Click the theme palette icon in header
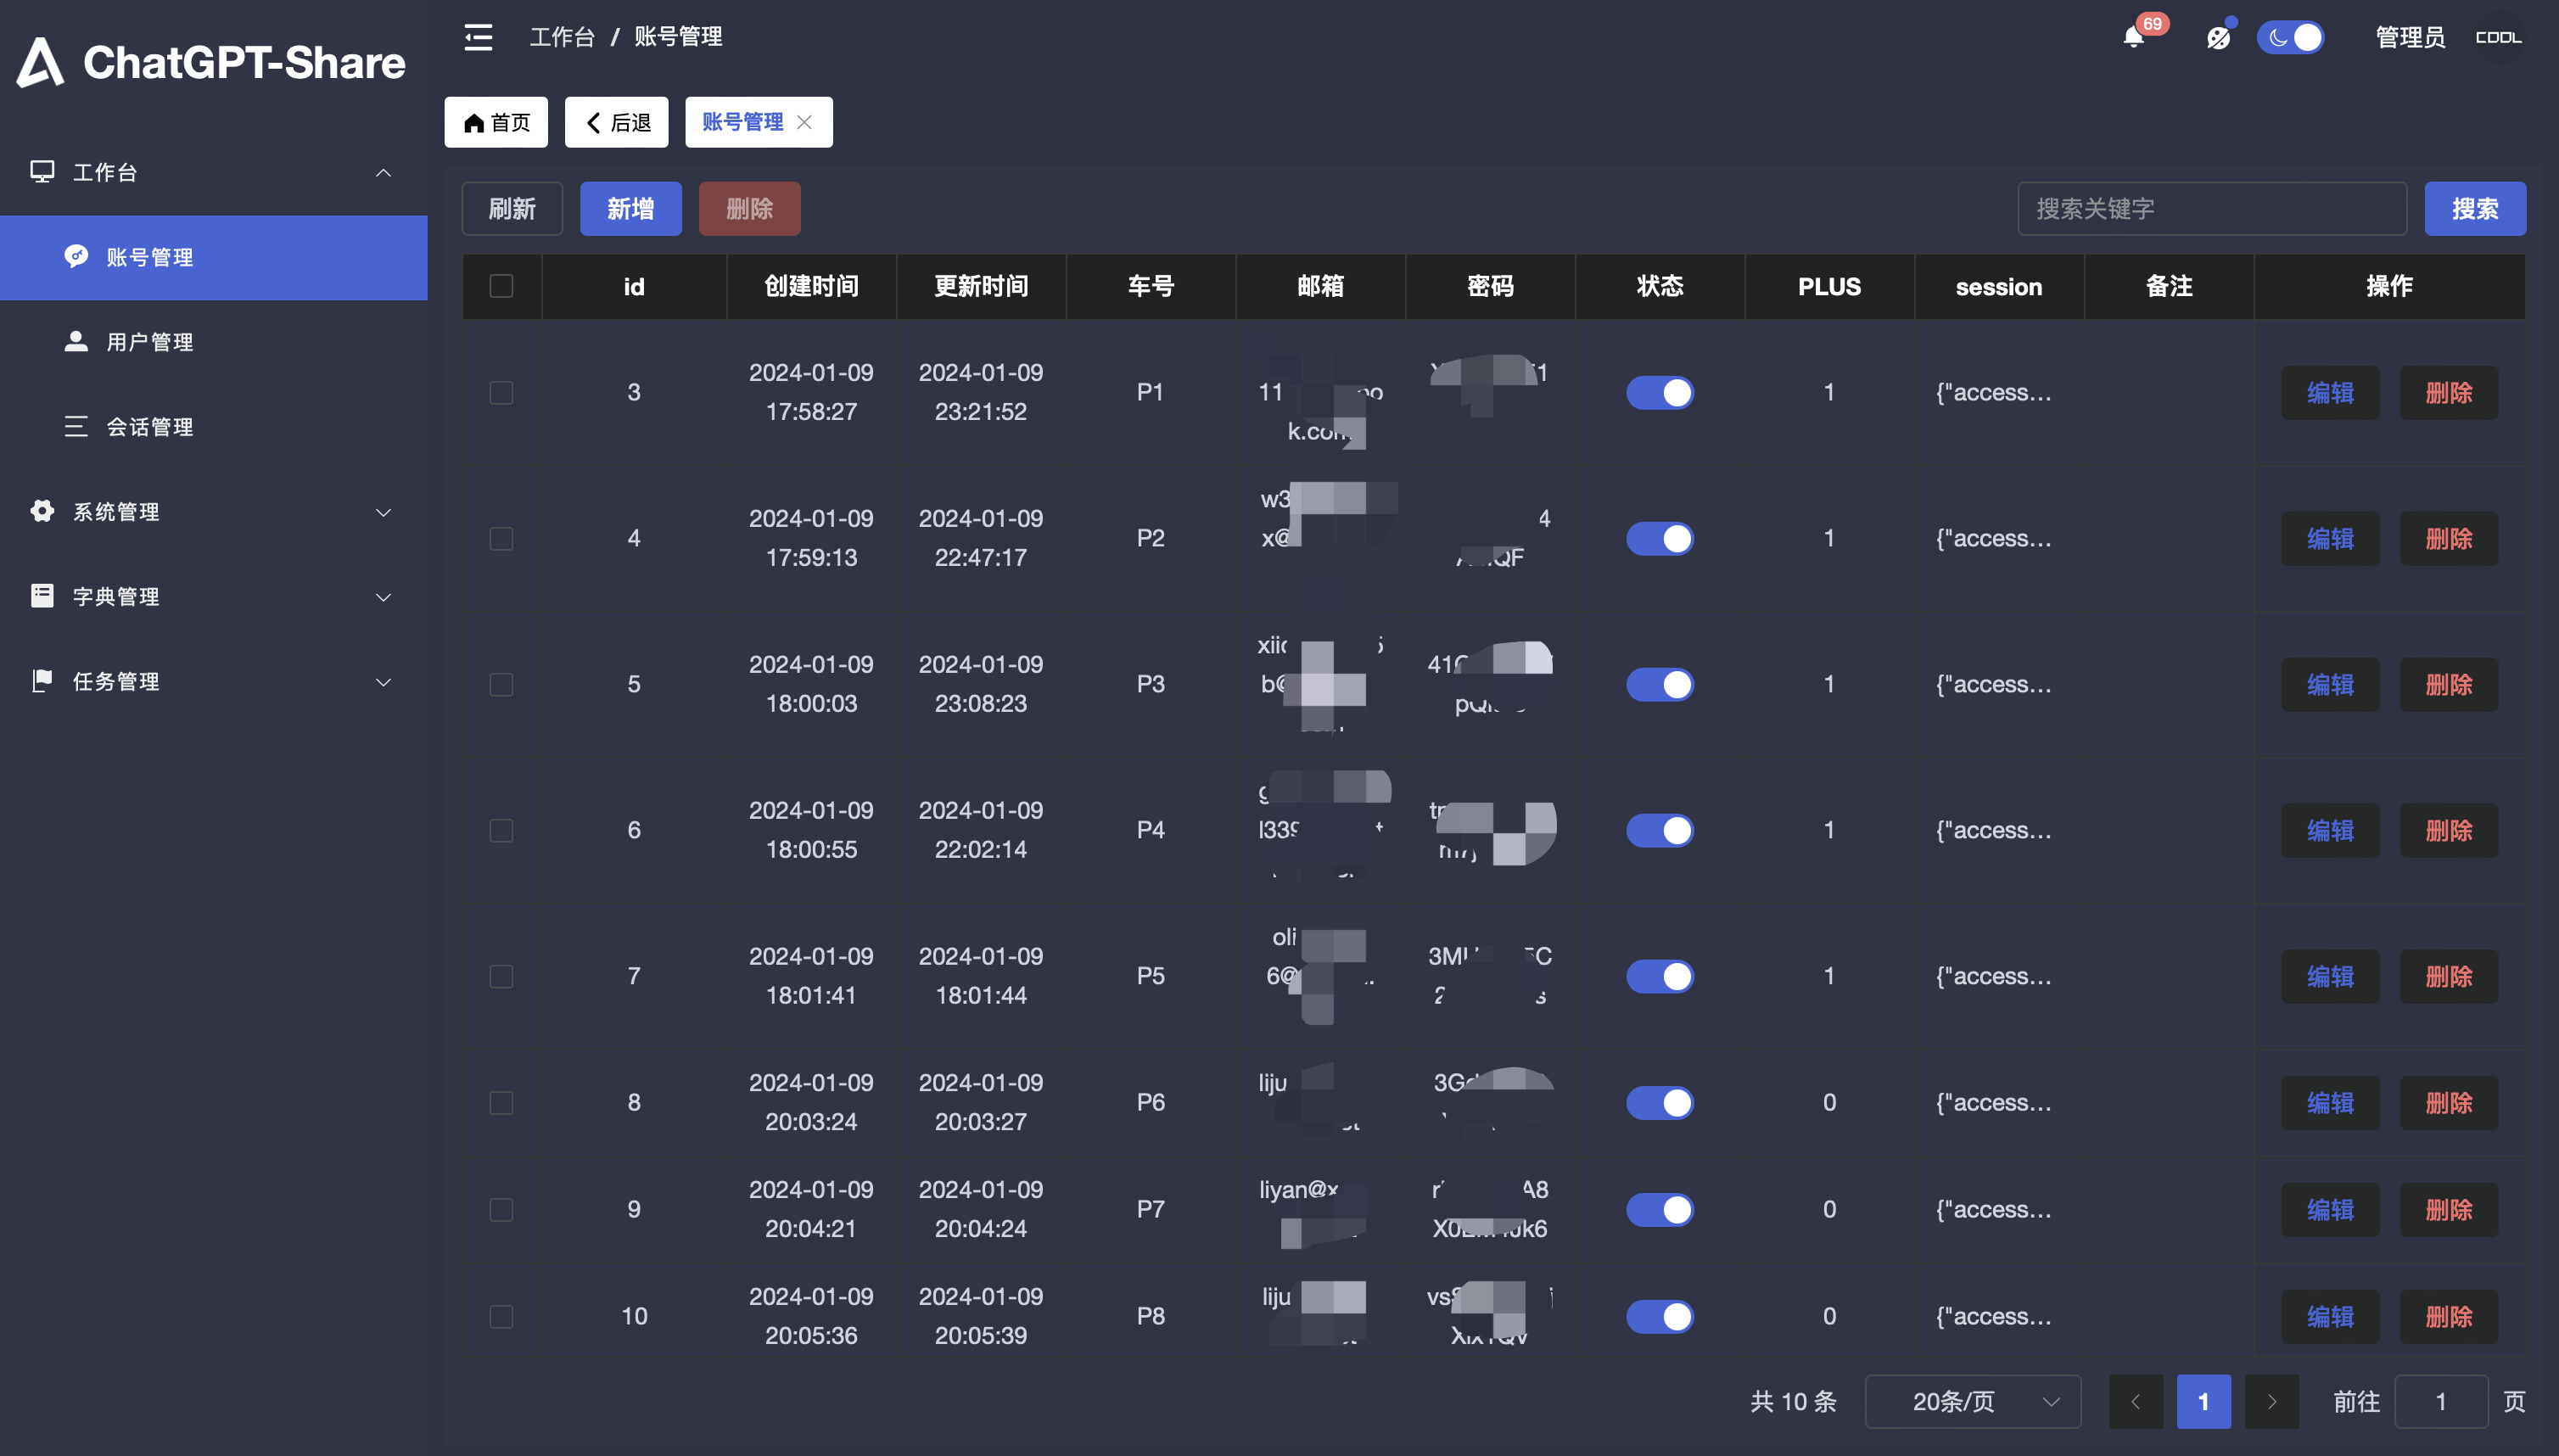Screen dimensions: 2559x1456 pyautogui.click(x=2218, y=38)
